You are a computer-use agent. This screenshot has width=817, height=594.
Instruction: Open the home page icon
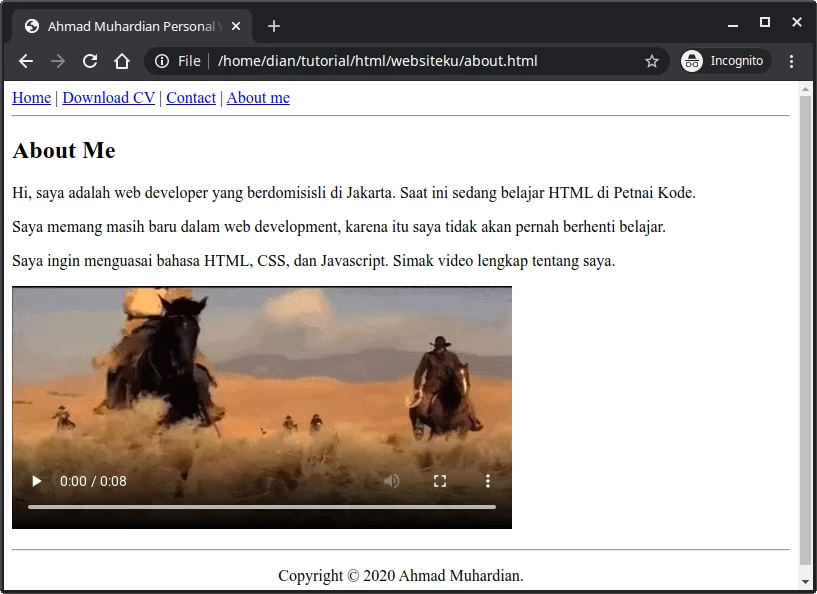pos(122,61)
